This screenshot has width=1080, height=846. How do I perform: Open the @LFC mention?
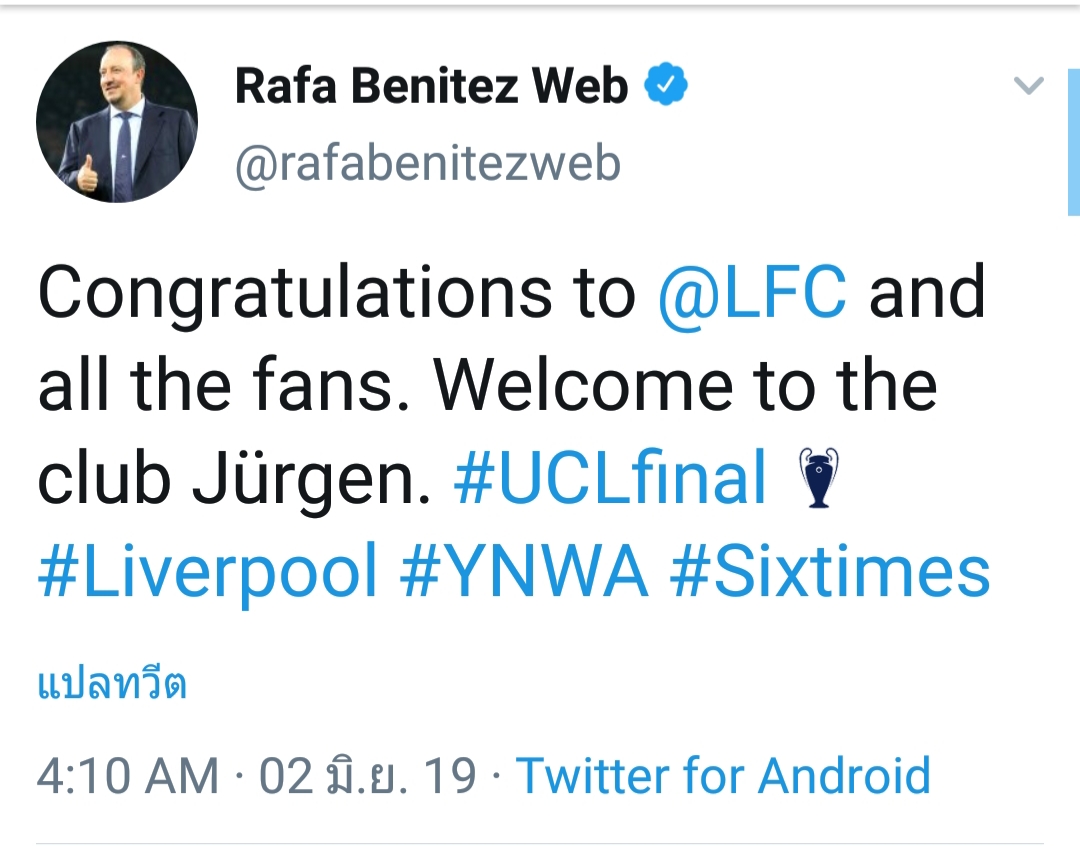pos(753,292)
